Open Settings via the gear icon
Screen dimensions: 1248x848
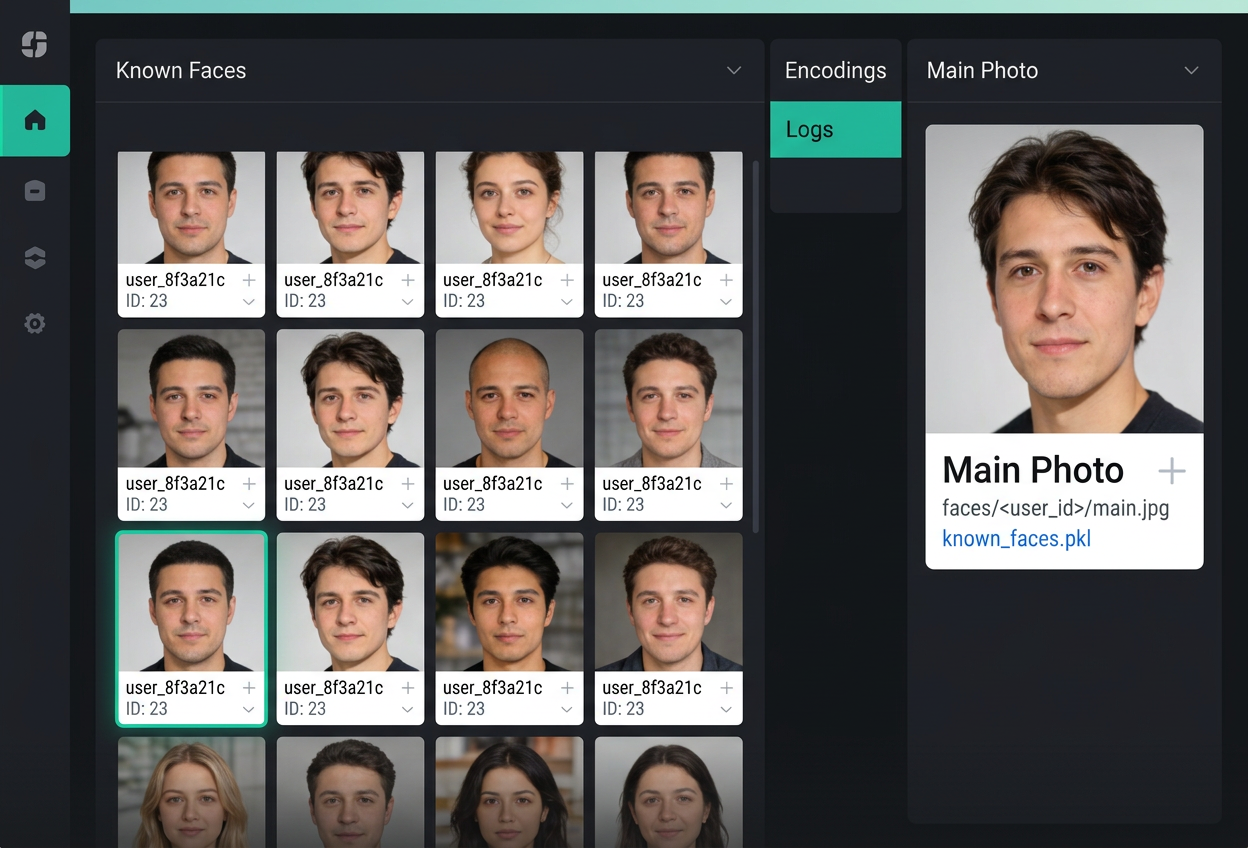35,323
